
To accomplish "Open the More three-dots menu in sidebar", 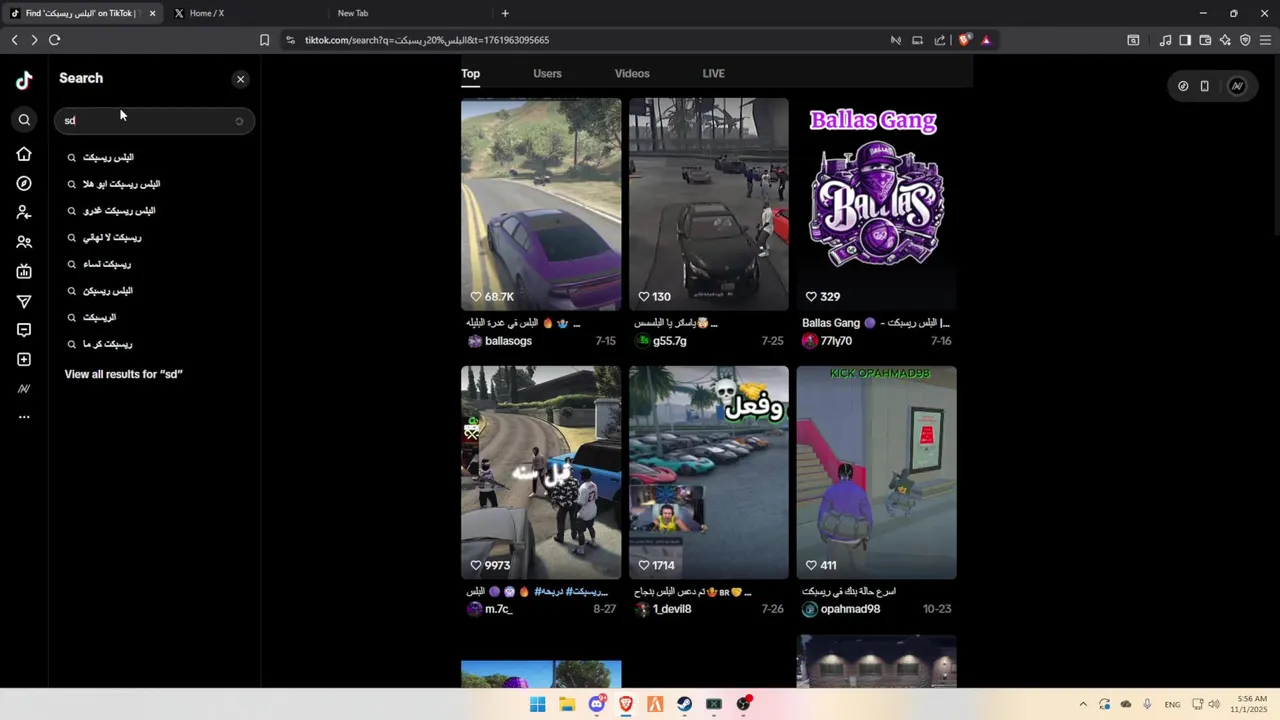I will click(24, 417).
